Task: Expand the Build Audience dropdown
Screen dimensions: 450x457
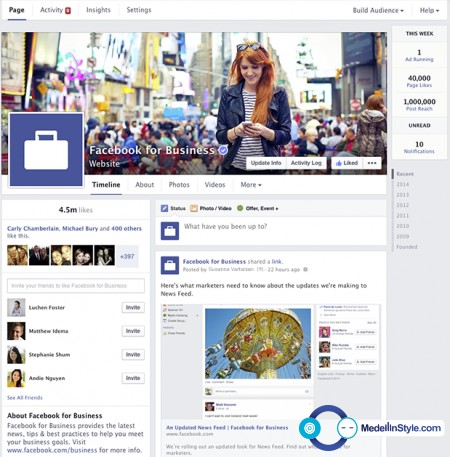Action: 378,10
